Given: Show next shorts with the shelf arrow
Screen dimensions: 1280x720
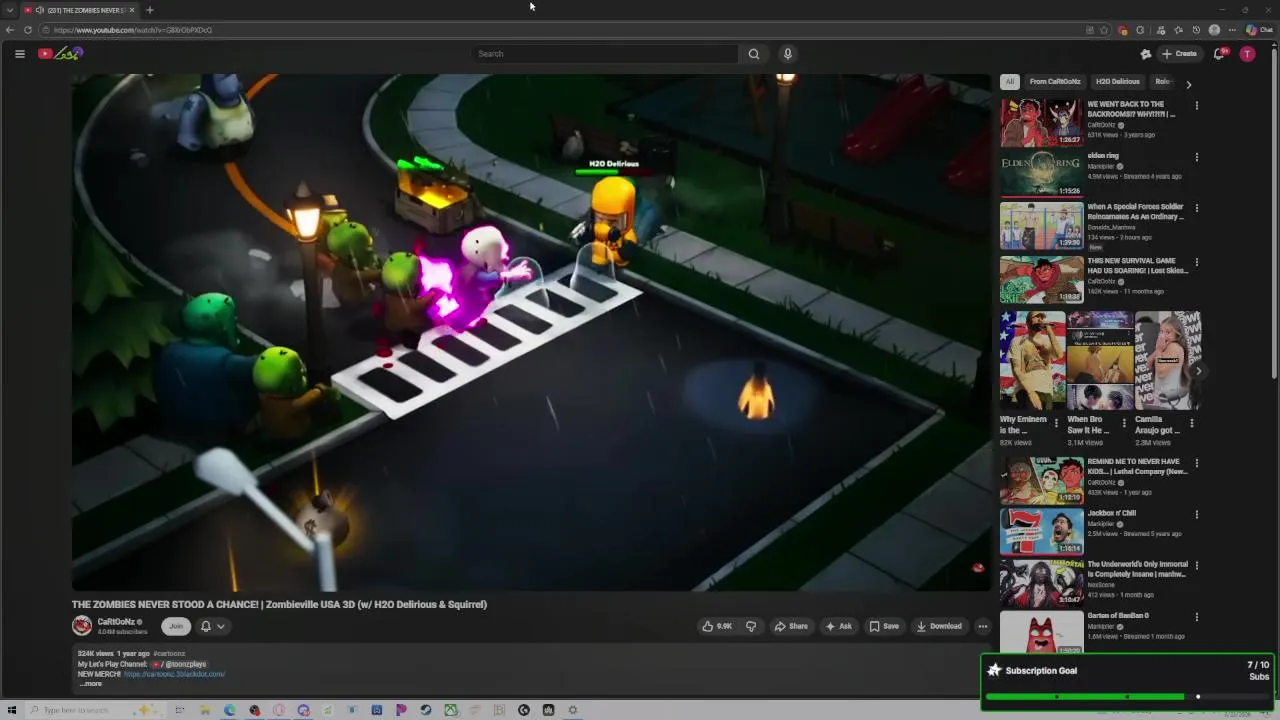Looking at the screenshot, I should (x=1199, y=371).
